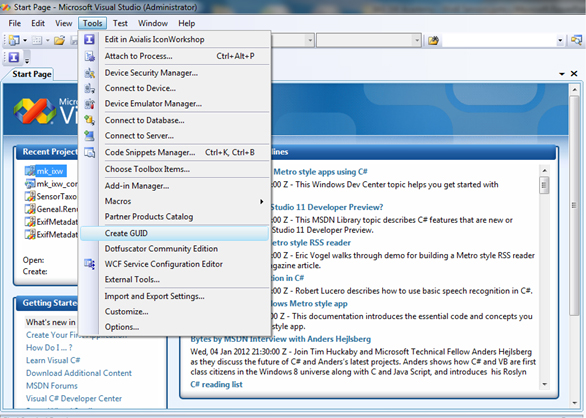
Task: Close the Start Page document tab
Action: pyautogui.click(x=574, y=74)
